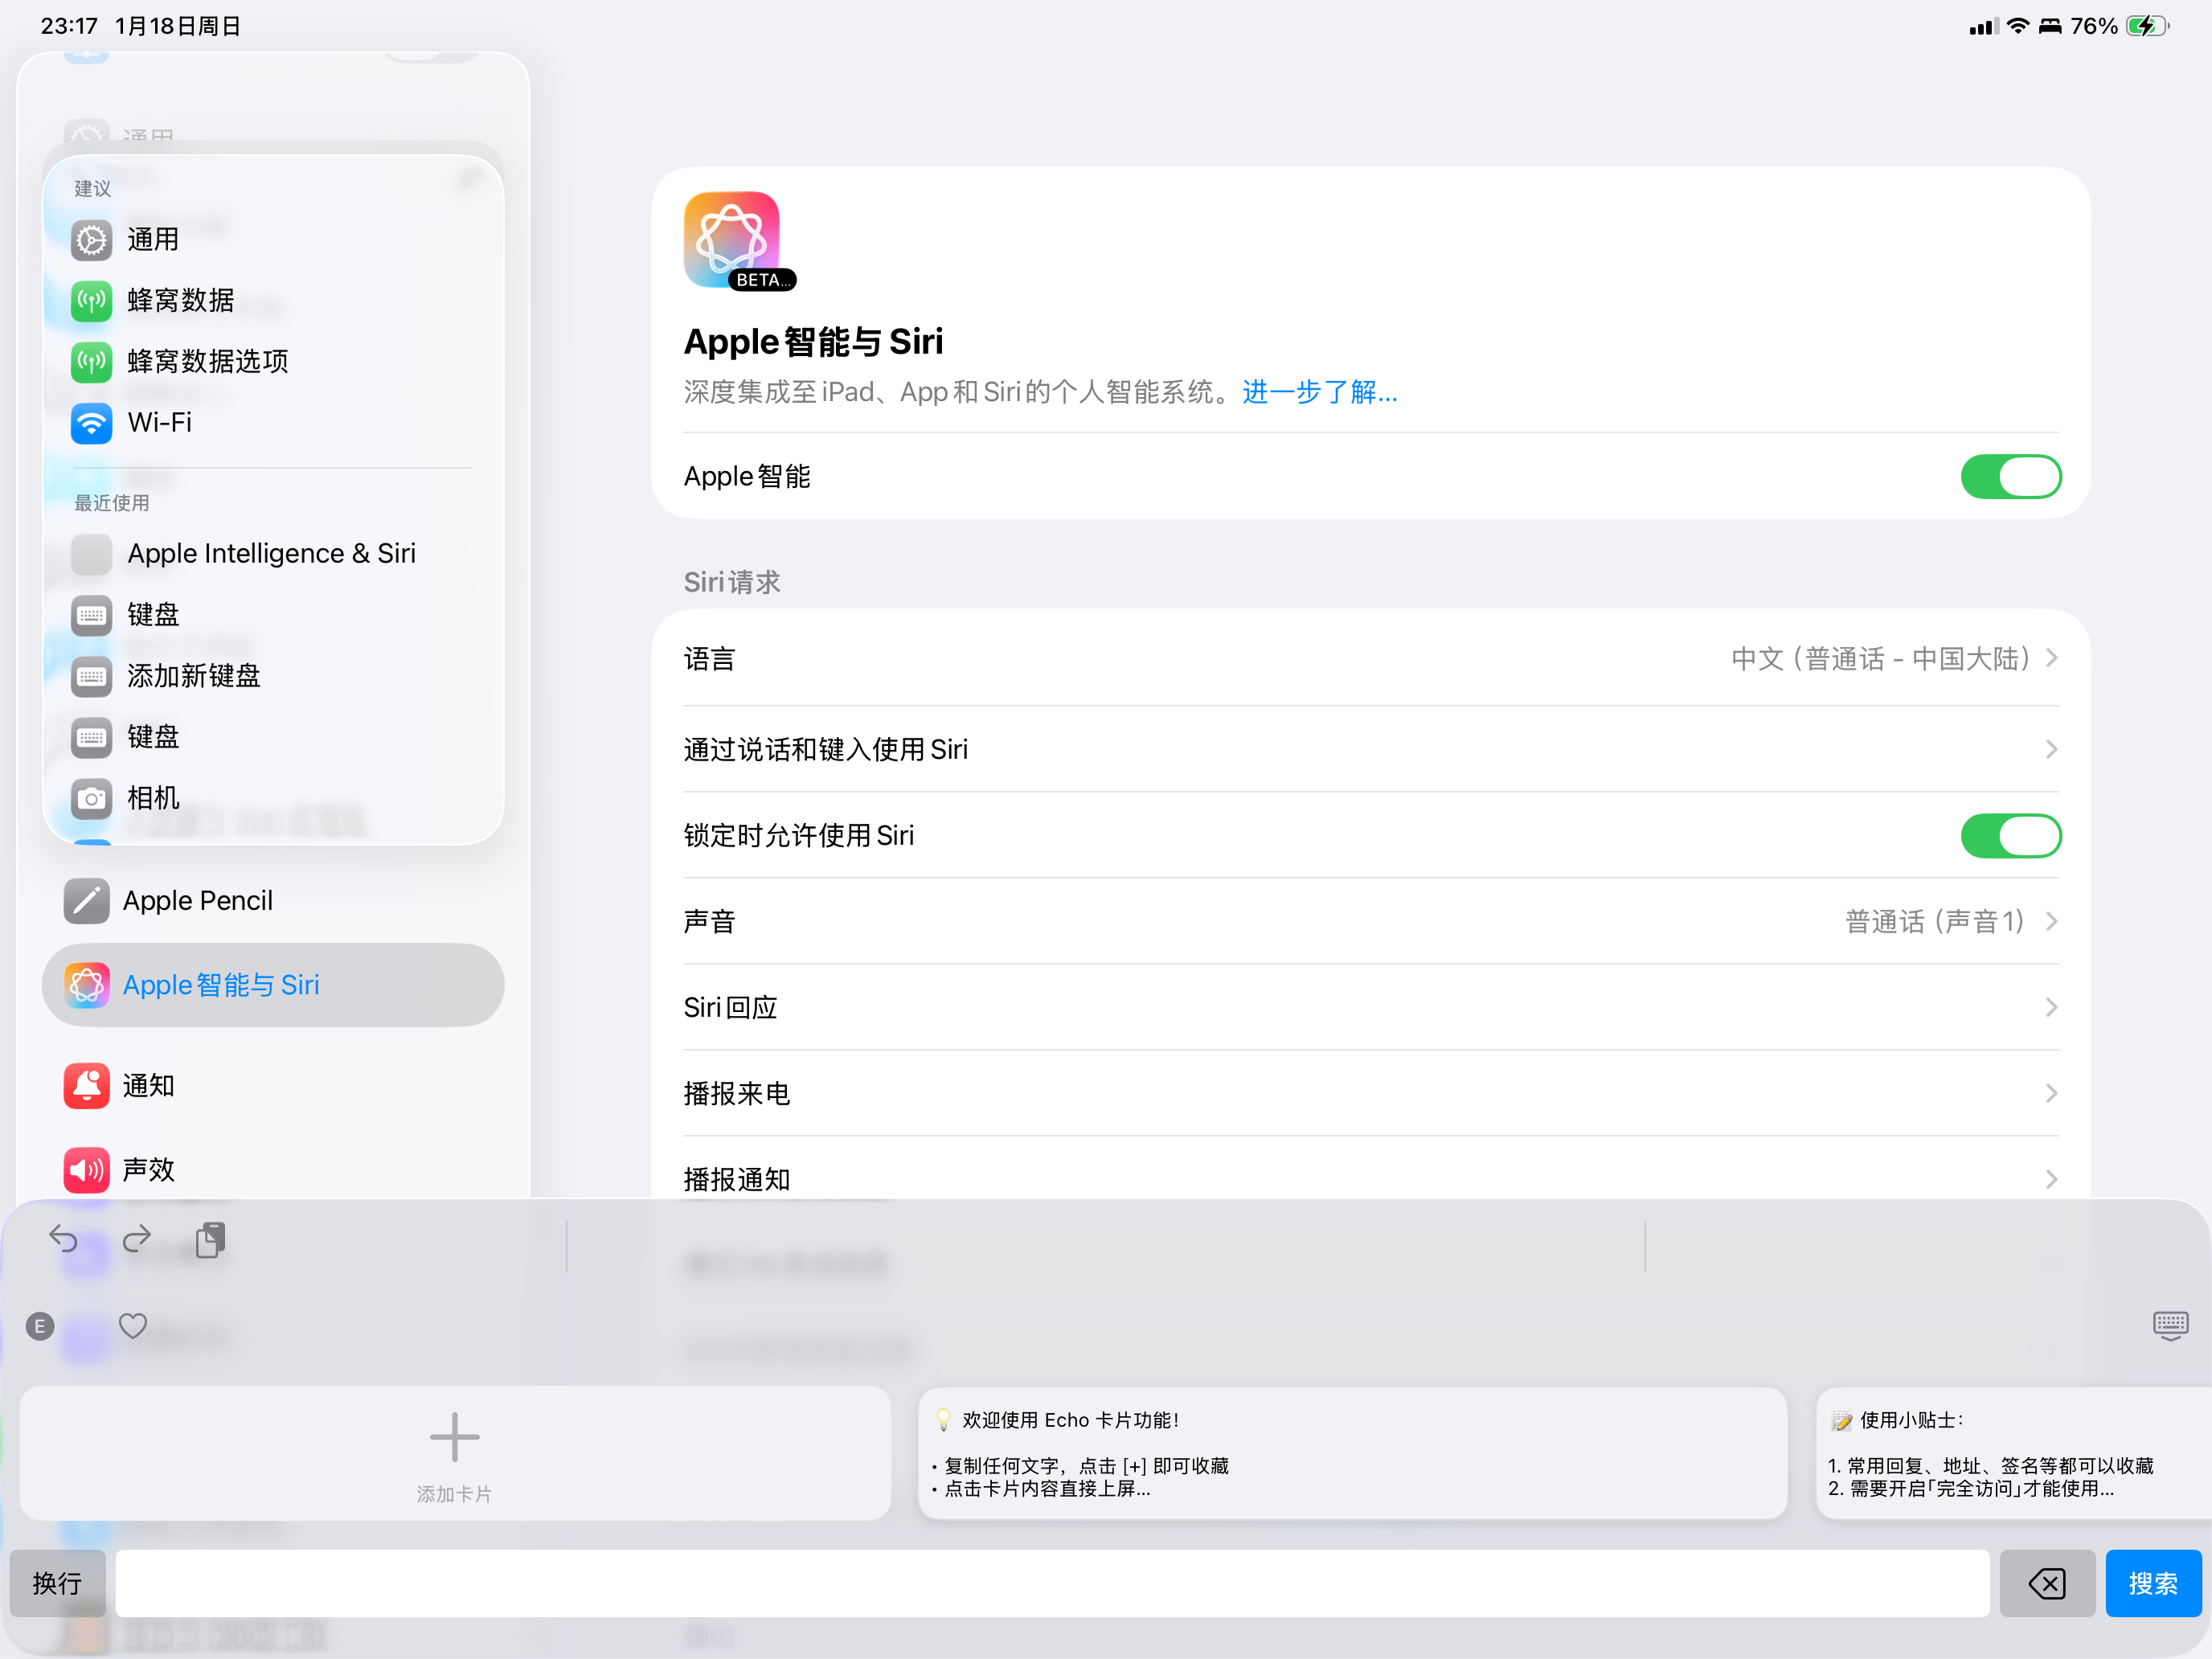Tap the Apple Intelligence BETA app icon

coord(732,241)
